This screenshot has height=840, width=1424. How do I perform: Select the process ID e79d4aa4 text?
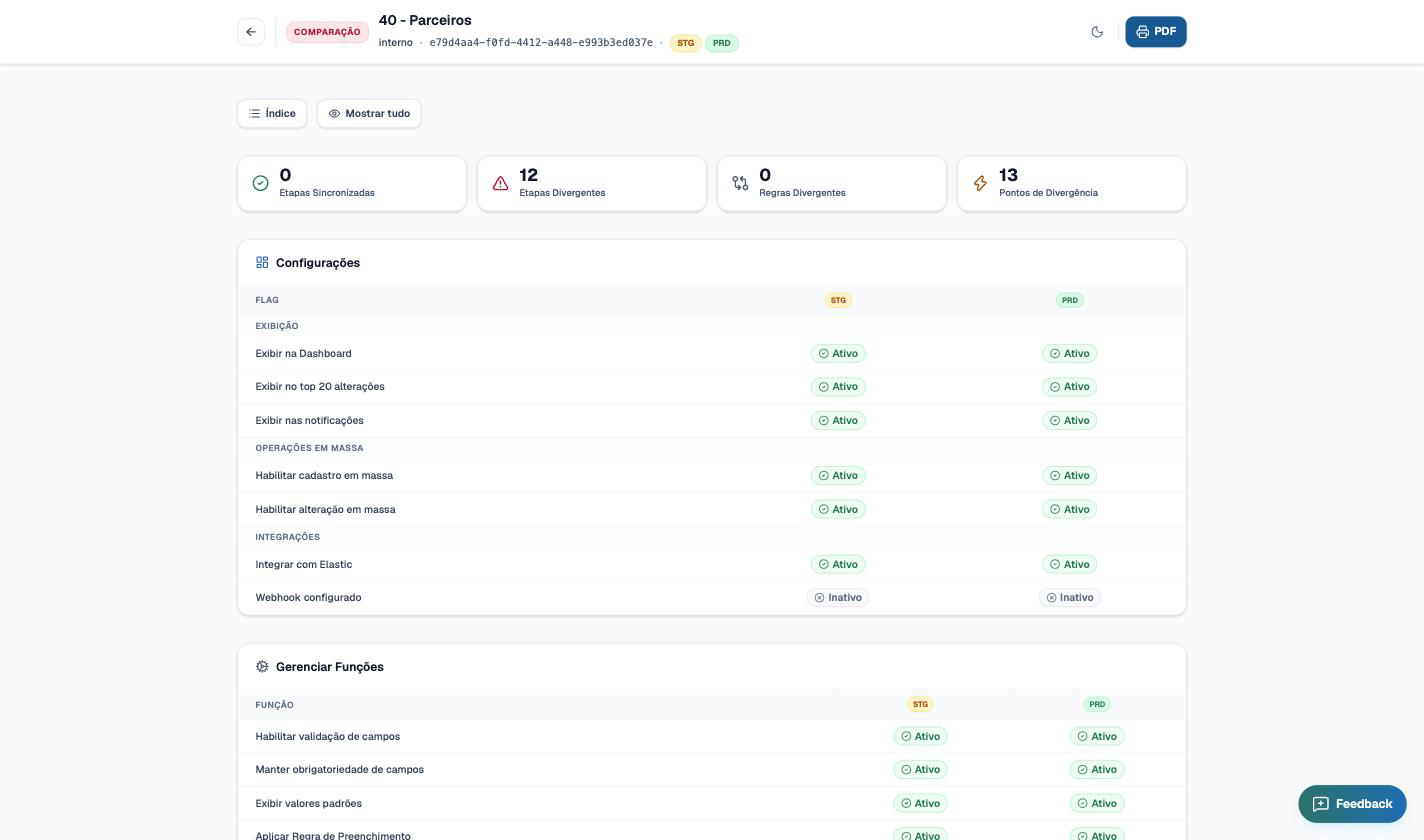pos(541,43)
